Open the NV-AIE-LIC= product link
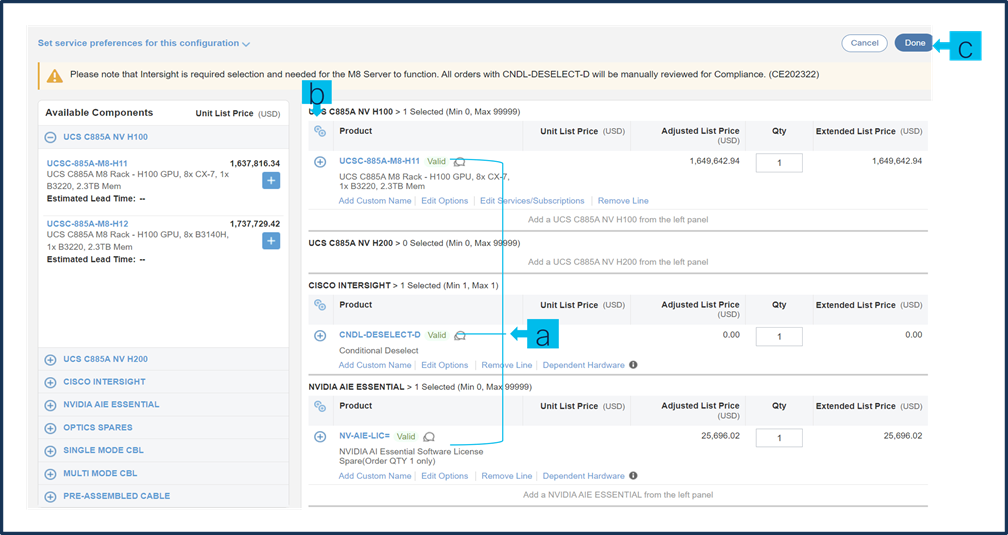 364,435
